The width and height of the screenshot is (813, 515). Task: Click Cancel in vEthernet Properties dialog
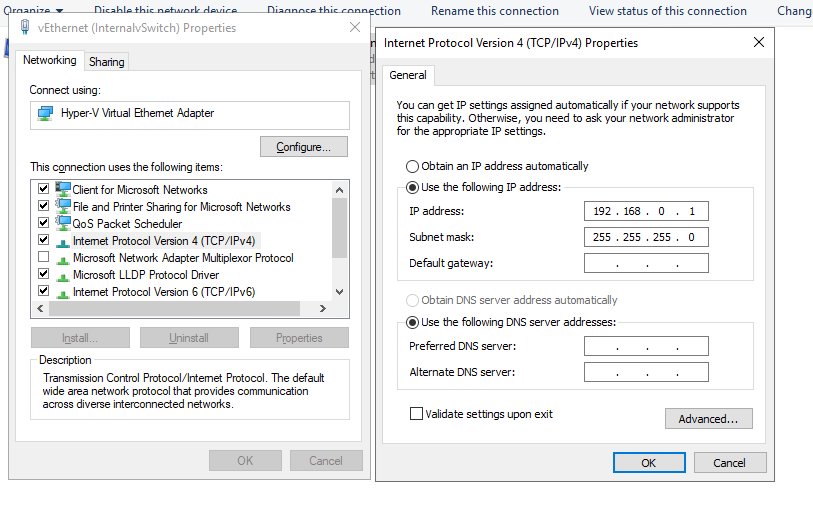[326, 461]
